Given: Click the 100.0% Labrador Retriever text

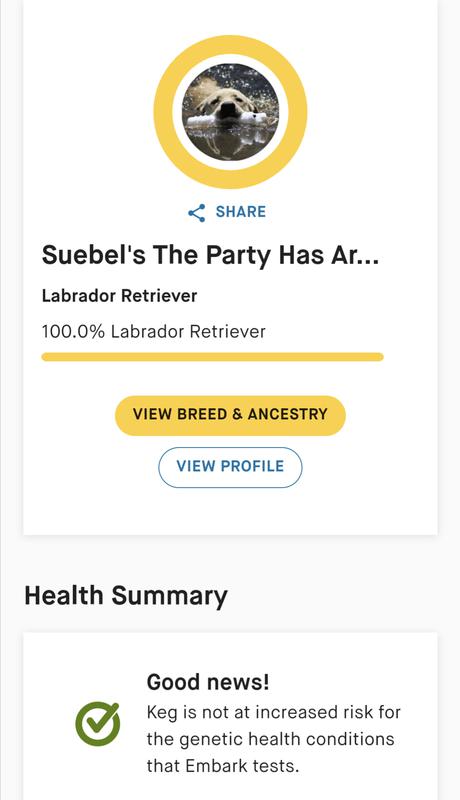Looking at the screenshot, I should (154, 332).
